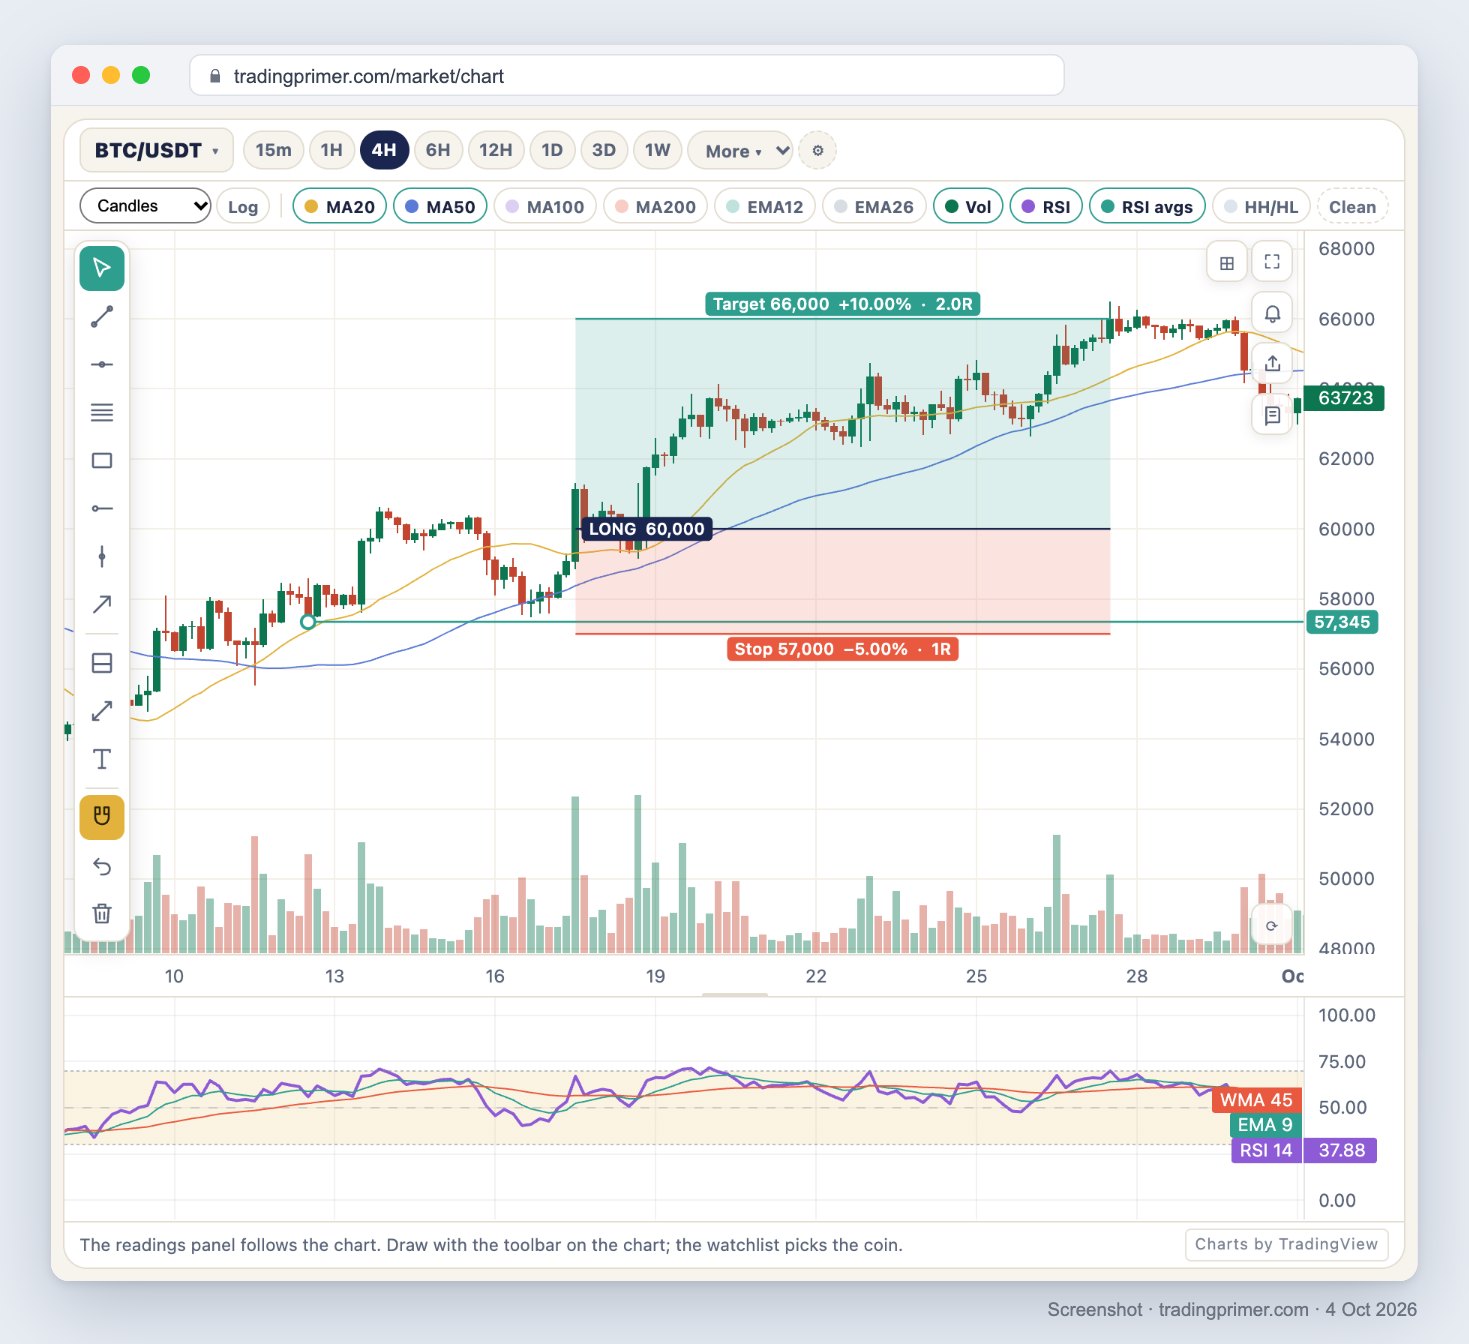Open the BTC/USDT pair dropdown

(156, 151)
